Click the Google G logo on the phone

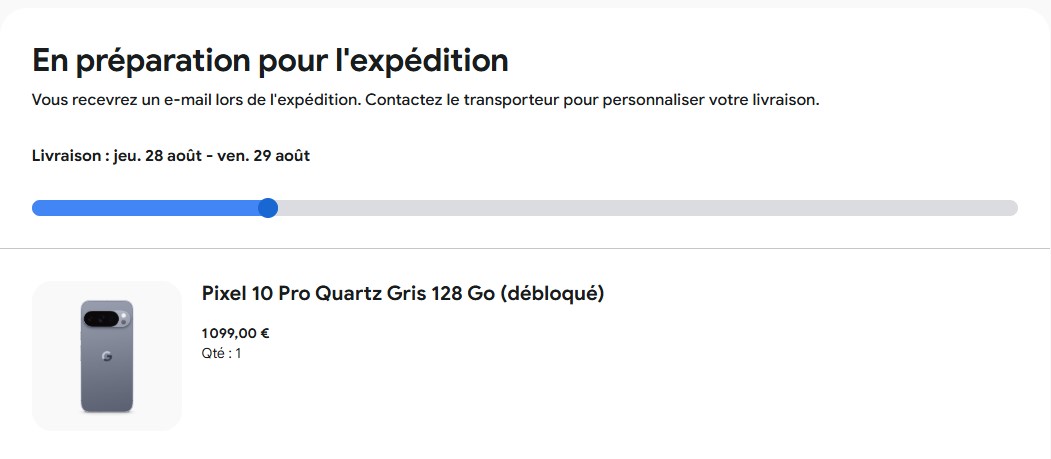click(106, 357)
